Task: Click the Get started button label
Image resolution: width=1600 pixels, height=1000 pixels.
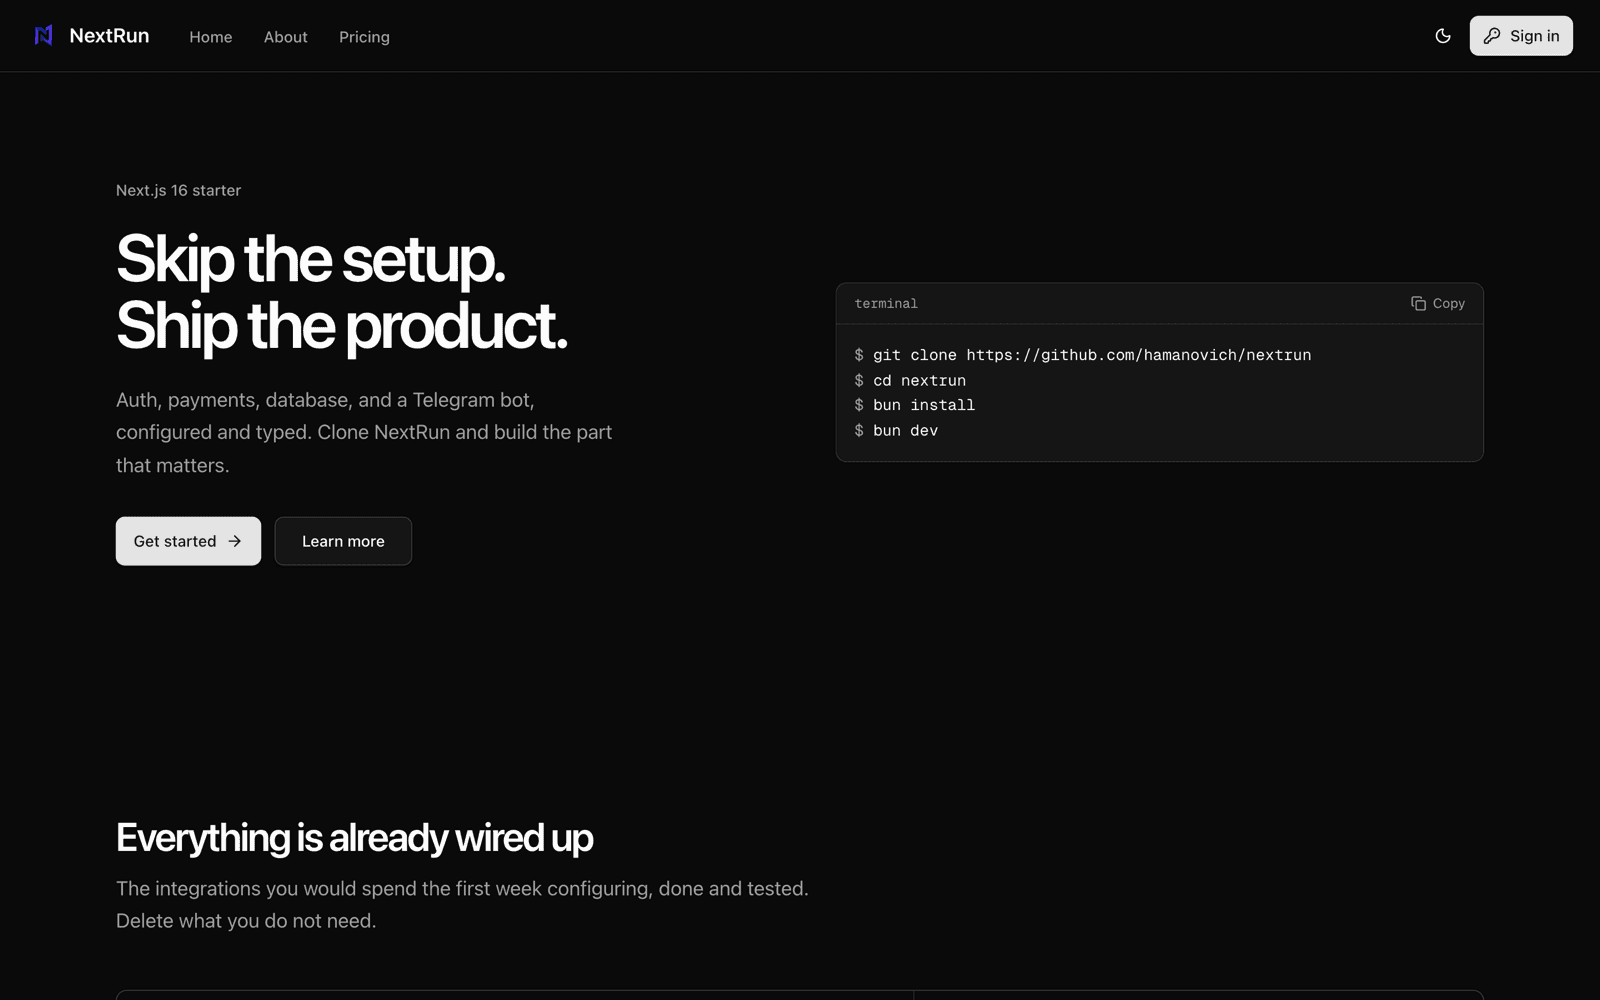Action: 175,541
